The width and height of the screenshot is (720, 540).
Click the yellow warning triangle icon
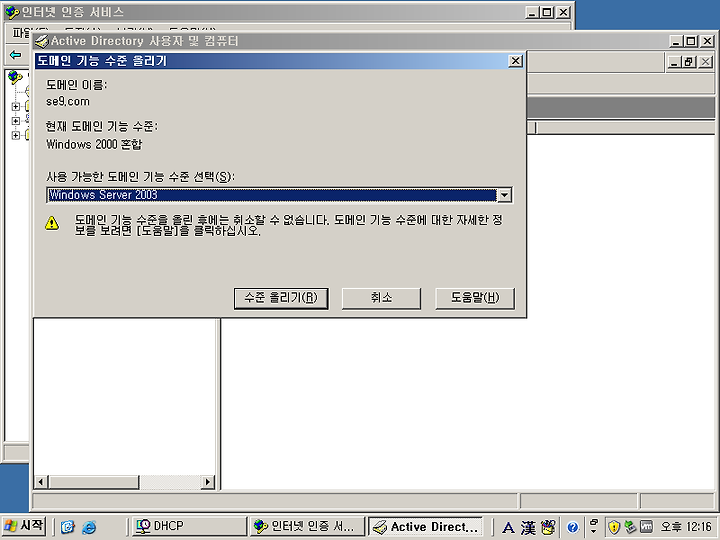tap(52, 223)
